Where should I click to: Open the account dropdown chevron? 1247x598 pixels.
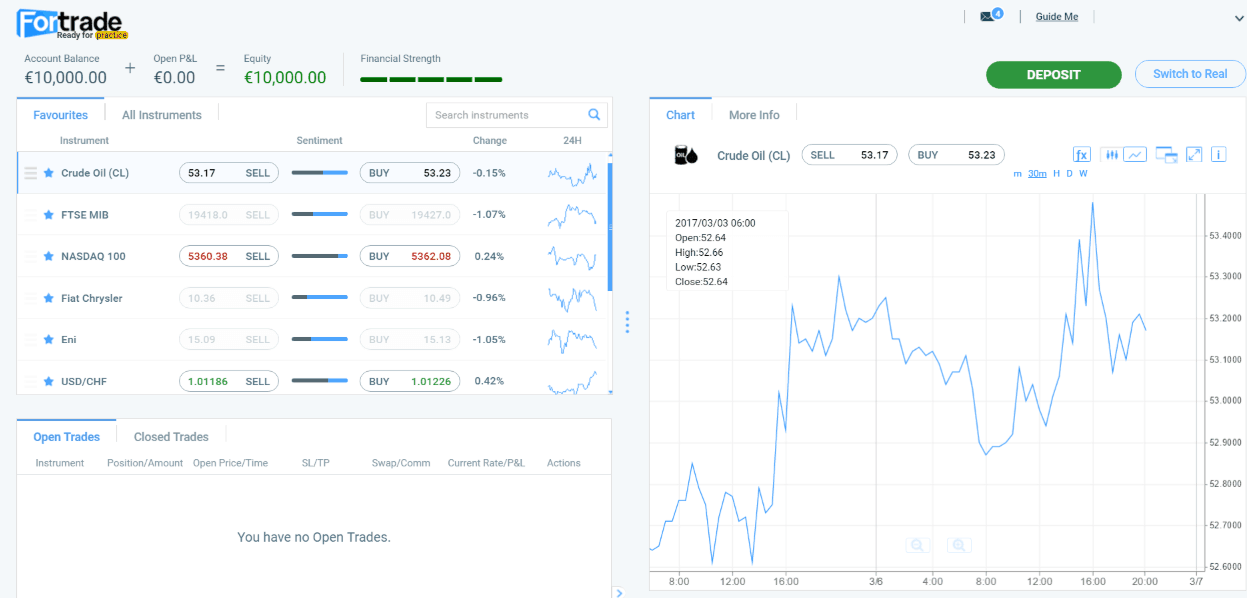click(x=1237, y=17)
